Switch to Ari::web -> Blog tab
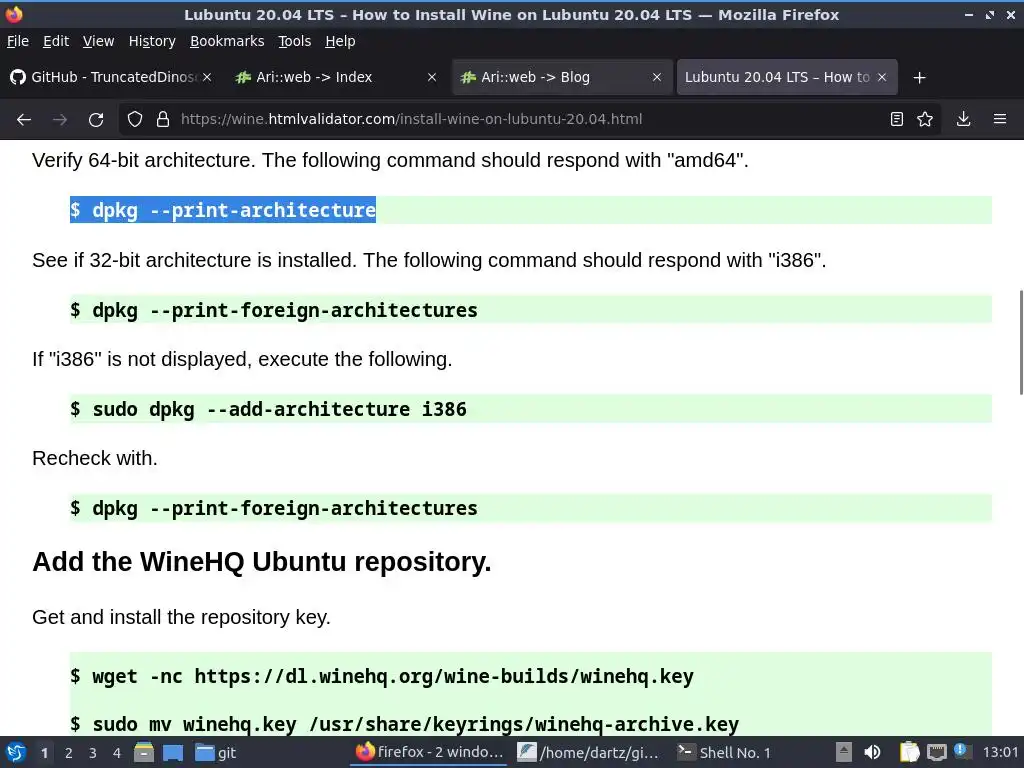 click(560, 77)
